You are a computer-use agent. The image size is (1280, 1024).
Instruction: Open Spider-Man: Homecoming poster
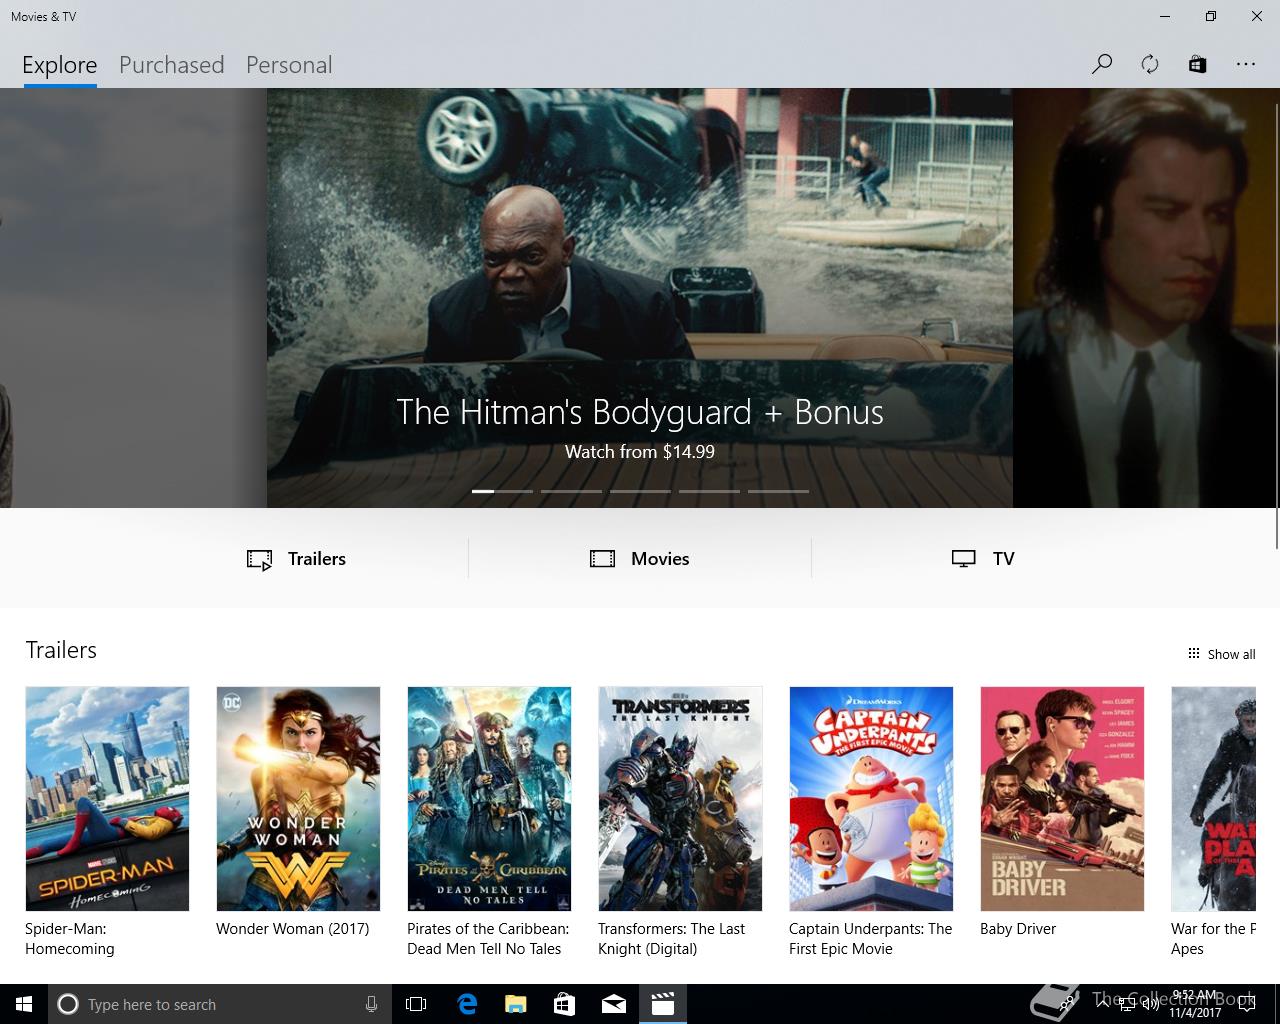tap(107, 798)
